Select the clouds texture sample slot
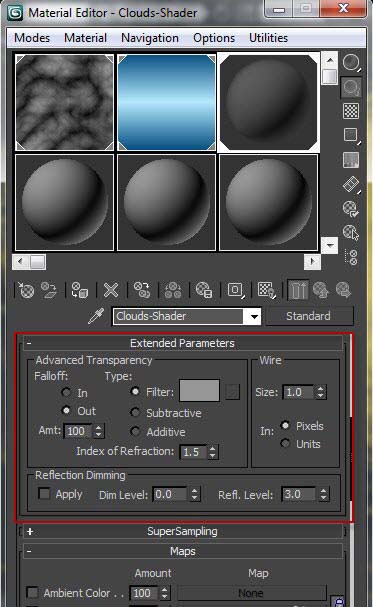Image resolution: width=373 pixels, height=607 pixels. (64, 102)
